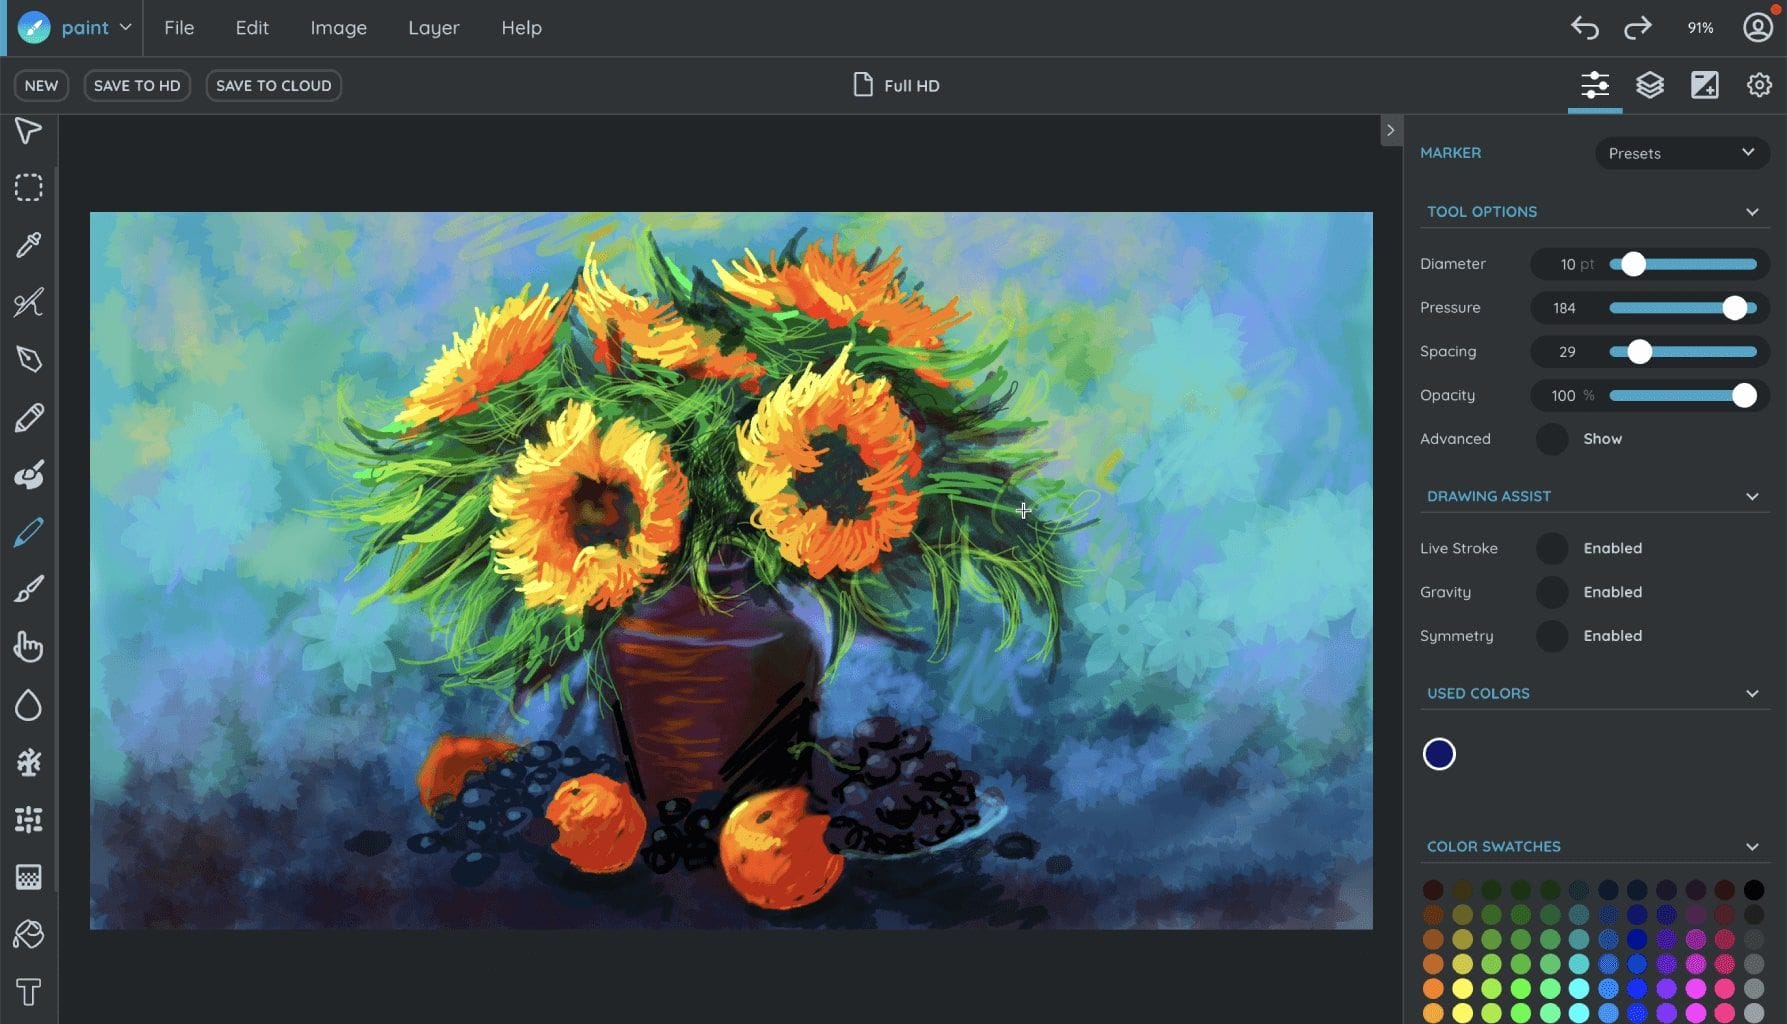Open the Image menu
1787x1024 pixels.
click(x=338, y=27)
